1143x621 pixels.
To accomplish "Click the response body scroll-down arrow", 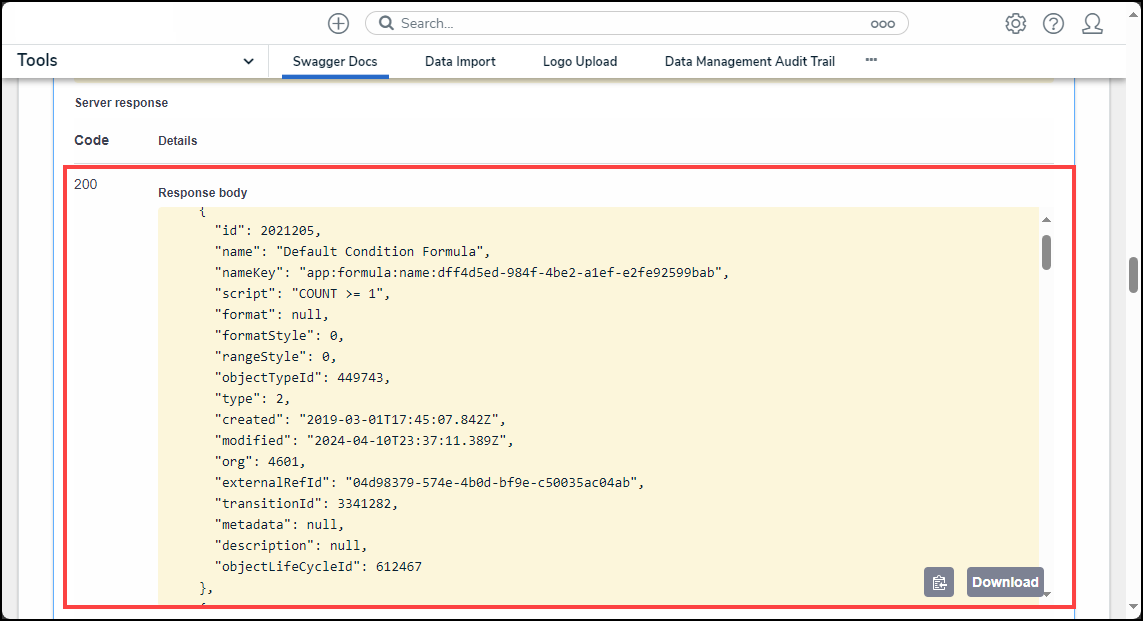I will point(1047,594).
